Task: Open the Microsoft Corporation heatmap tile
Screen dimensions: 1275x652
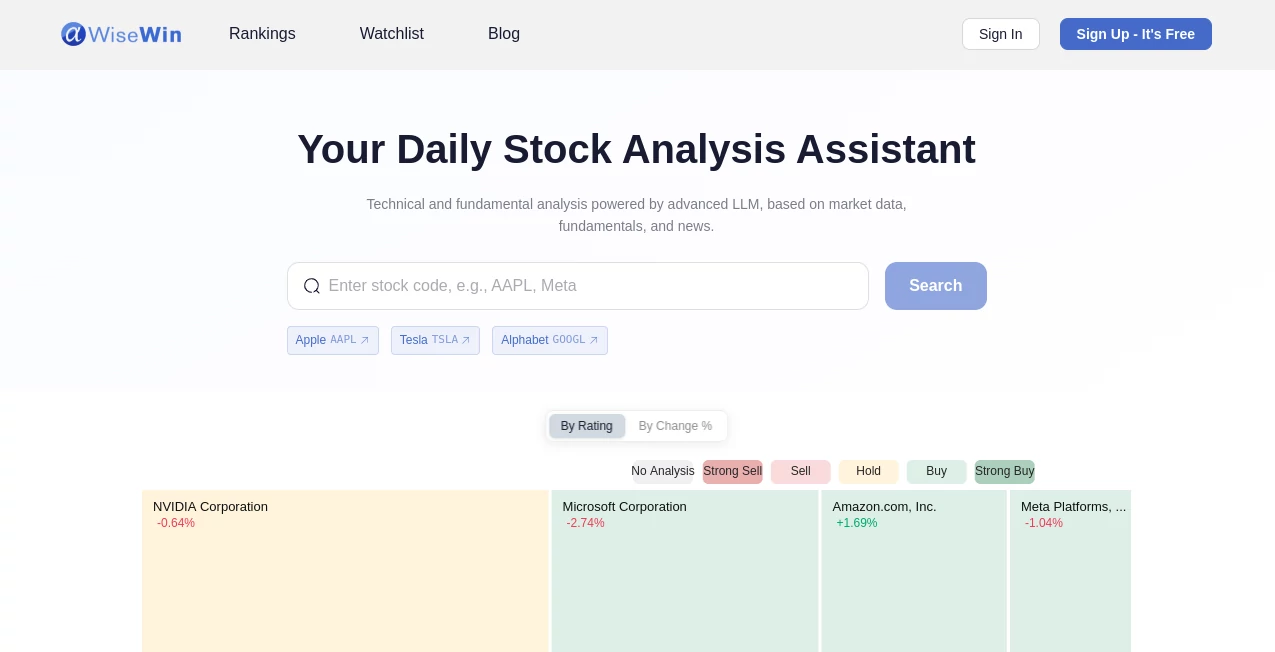Action: 685,570
